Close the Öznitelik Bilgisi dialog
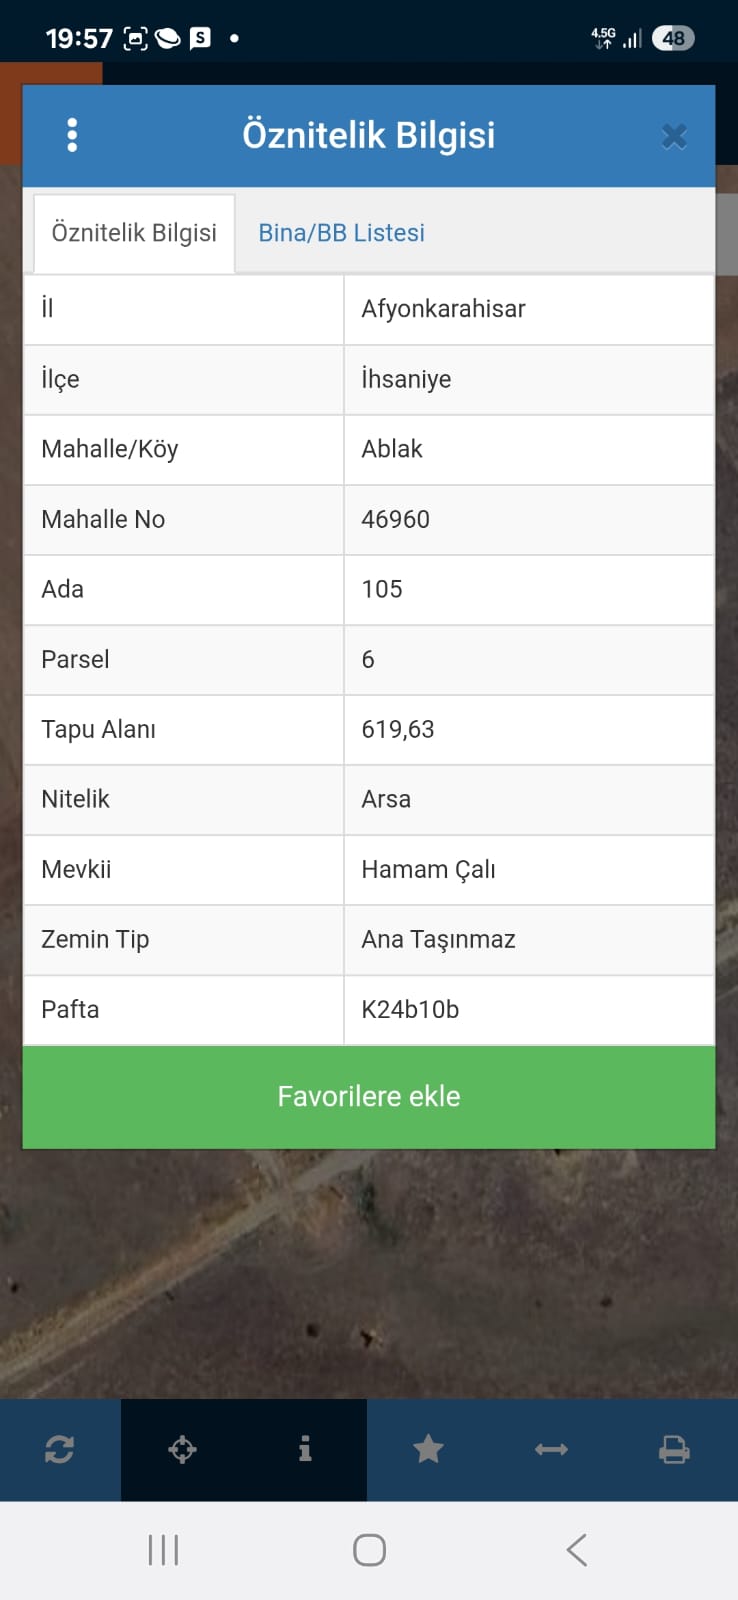This screenshot has height=1600, width=738. [x=674, y=136]
